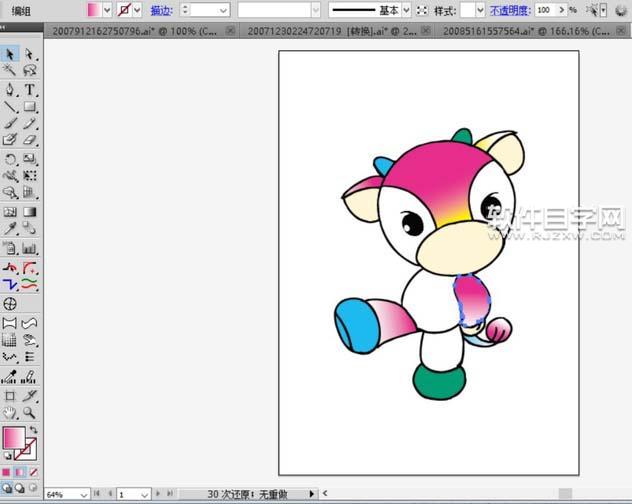Select the Pen tool
632x504 pixels.
(x=10, y=89)
